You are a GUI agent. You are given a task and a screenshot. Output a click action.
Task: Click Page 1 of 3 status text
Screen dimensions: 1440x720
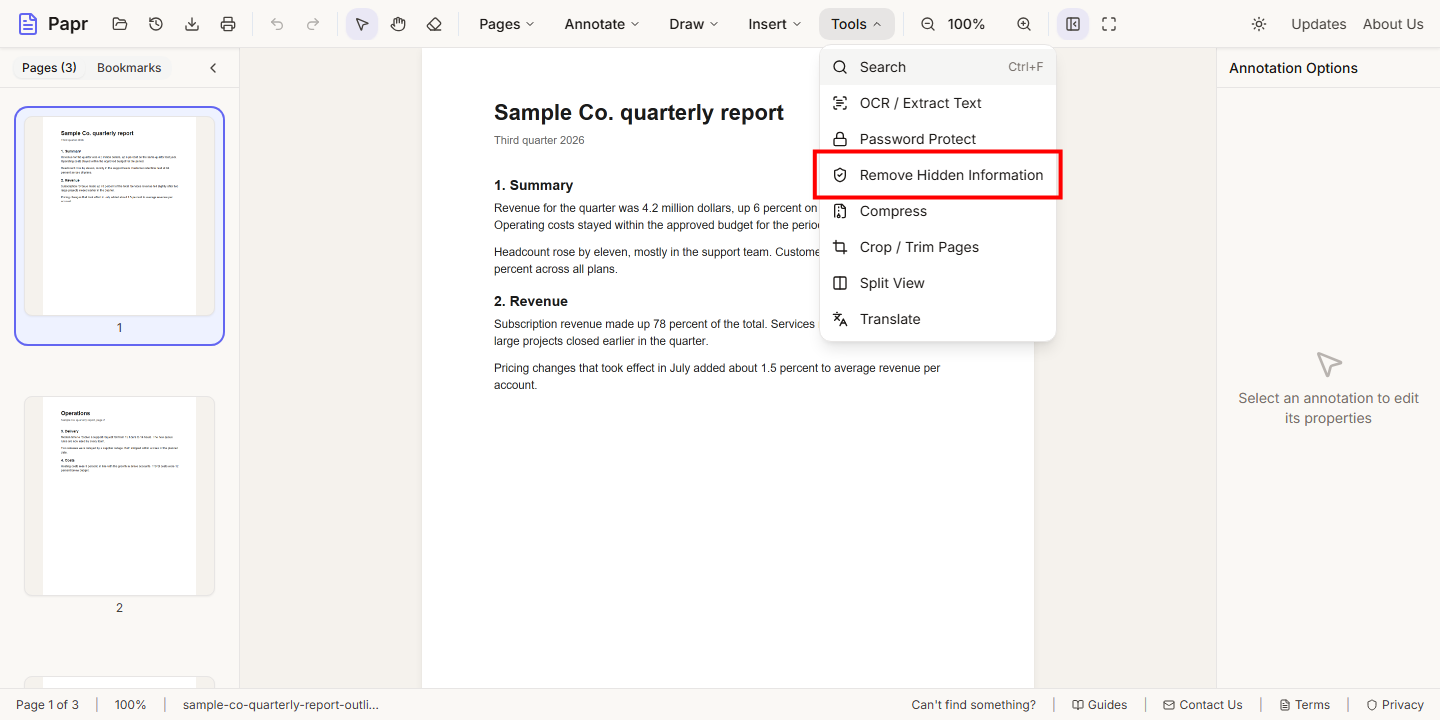coord(47,705)
